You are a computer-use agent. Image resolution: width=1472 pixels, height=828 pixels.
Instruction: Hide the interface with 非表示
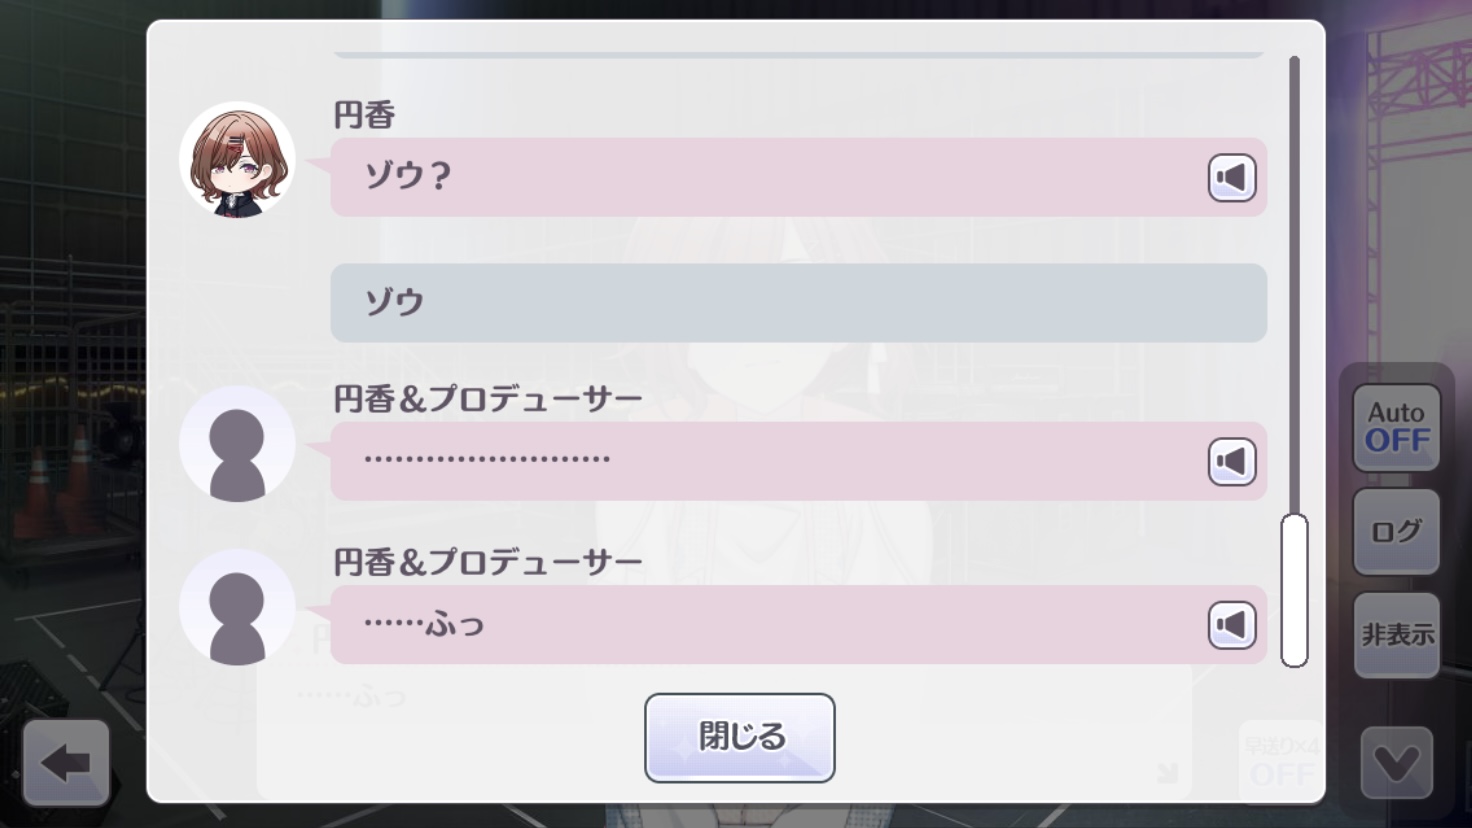1396,635
